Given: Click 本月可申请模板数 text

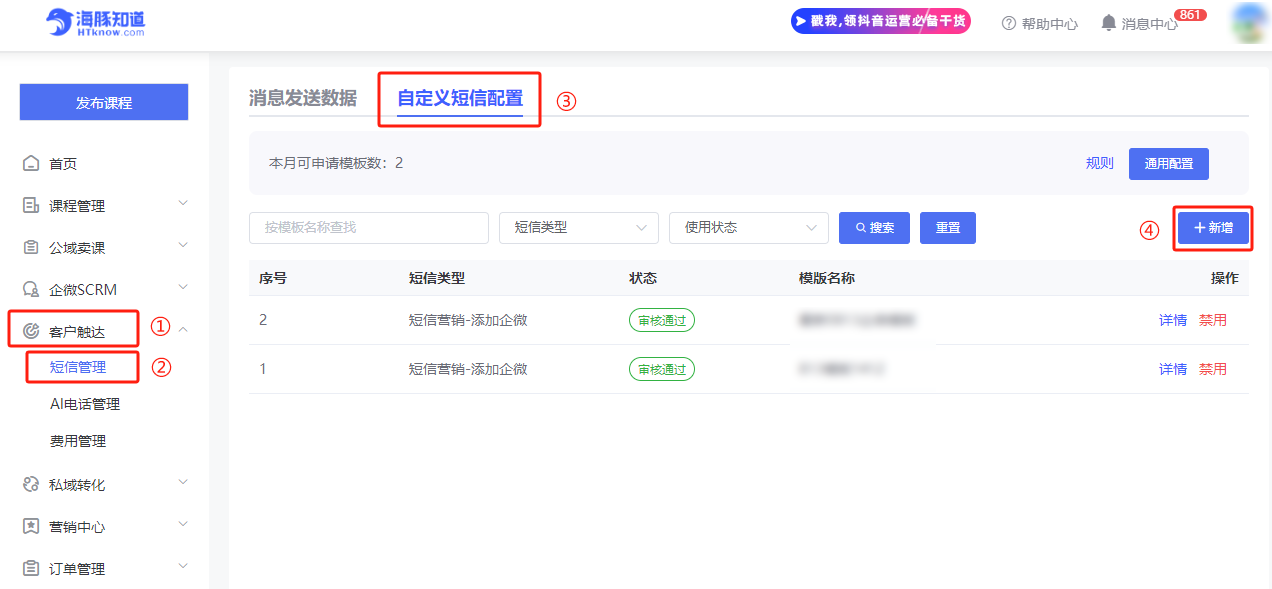Looking at the screenshot, I should [x=336, y=163].
